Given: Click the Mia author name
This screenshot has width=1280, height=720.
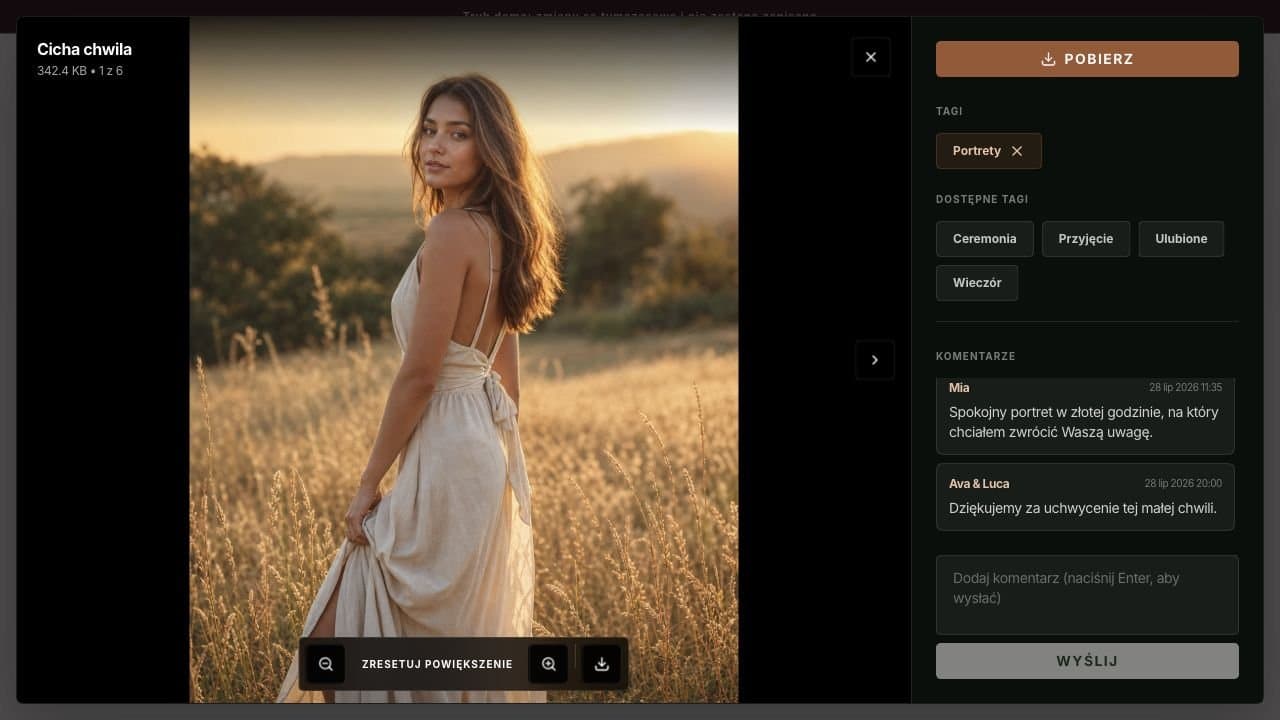Looking at the screenshot, I should [959, 387].
